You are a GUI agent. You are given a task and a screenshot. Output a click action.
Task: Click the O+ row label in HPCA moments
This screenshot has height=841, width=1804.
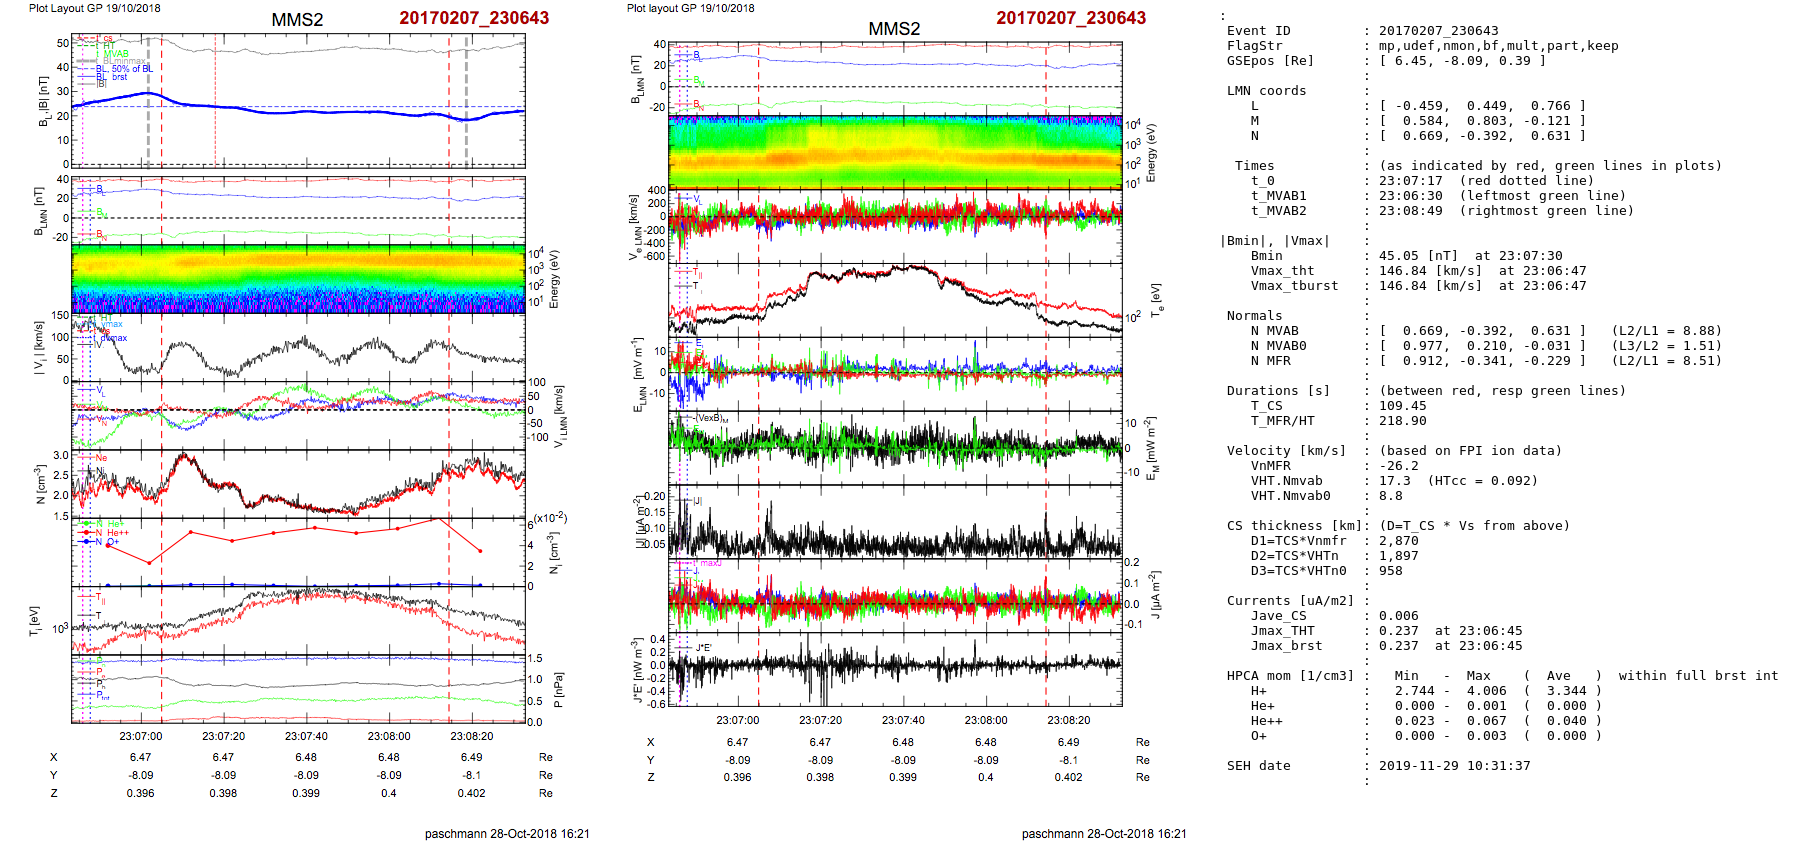click(1258, 736)
